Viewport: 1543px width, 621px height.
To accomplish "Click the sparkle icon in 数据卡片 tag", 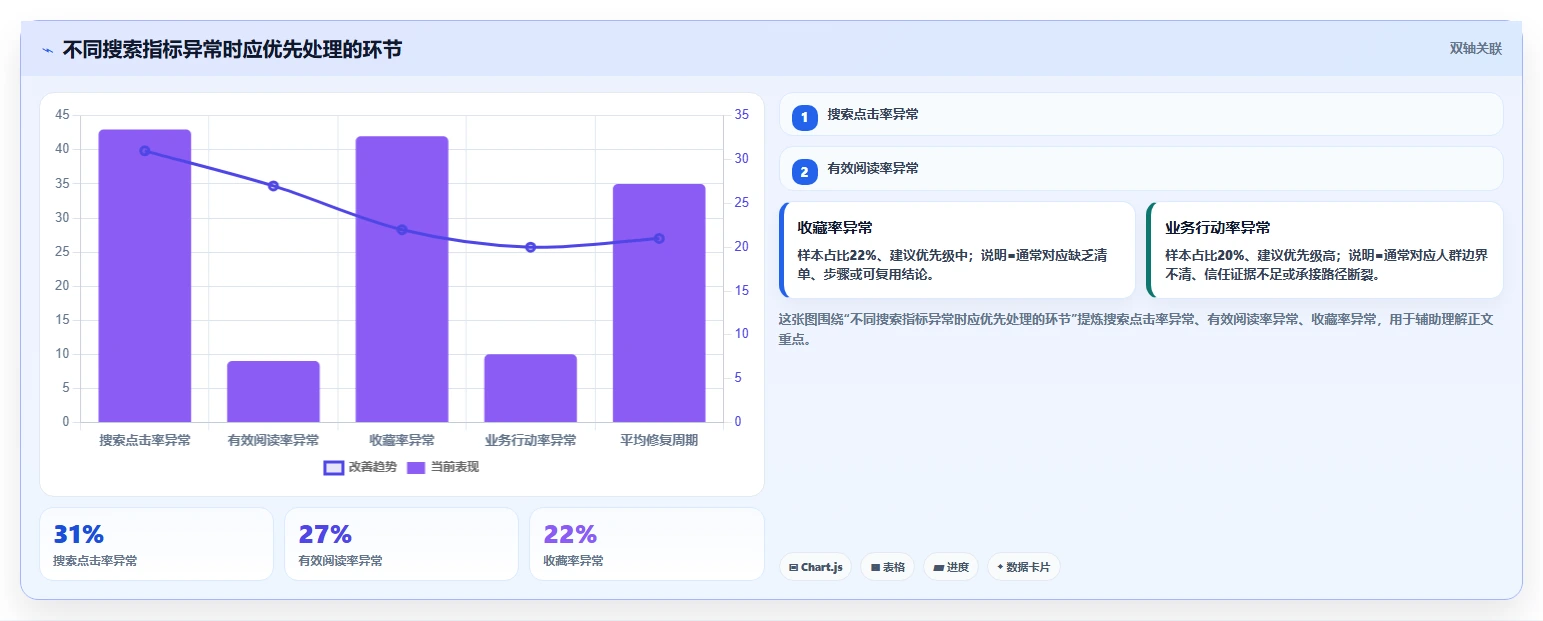I will coord(1000,567).
